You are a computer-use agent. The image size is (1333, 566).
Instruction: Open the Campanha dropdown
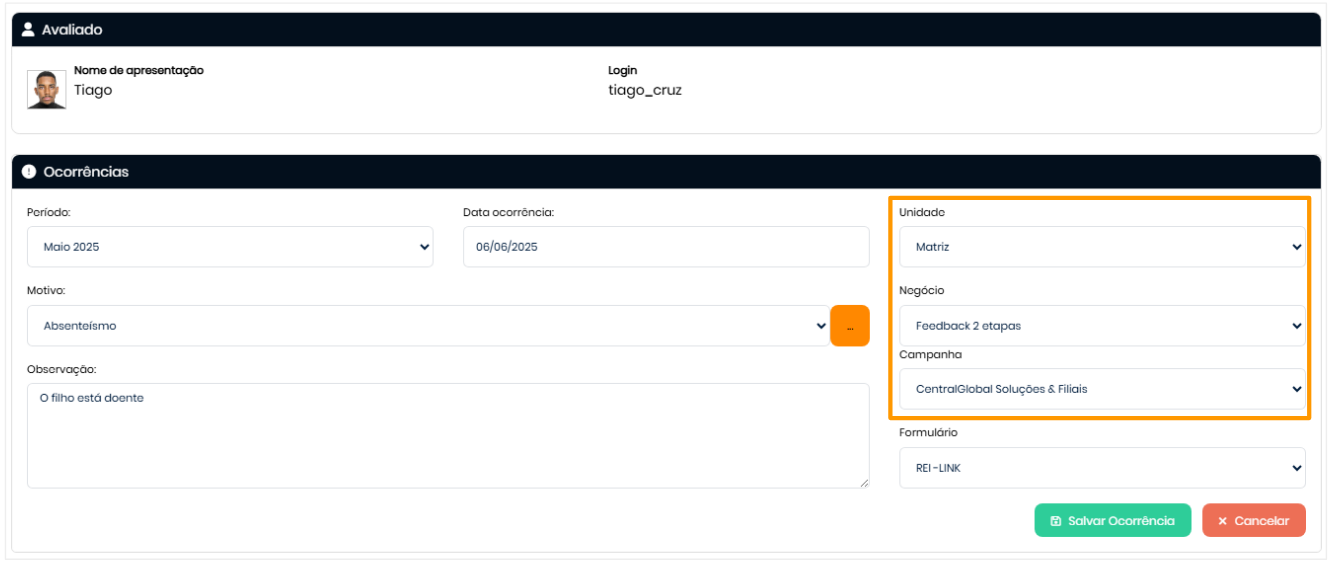(1101, 389)
